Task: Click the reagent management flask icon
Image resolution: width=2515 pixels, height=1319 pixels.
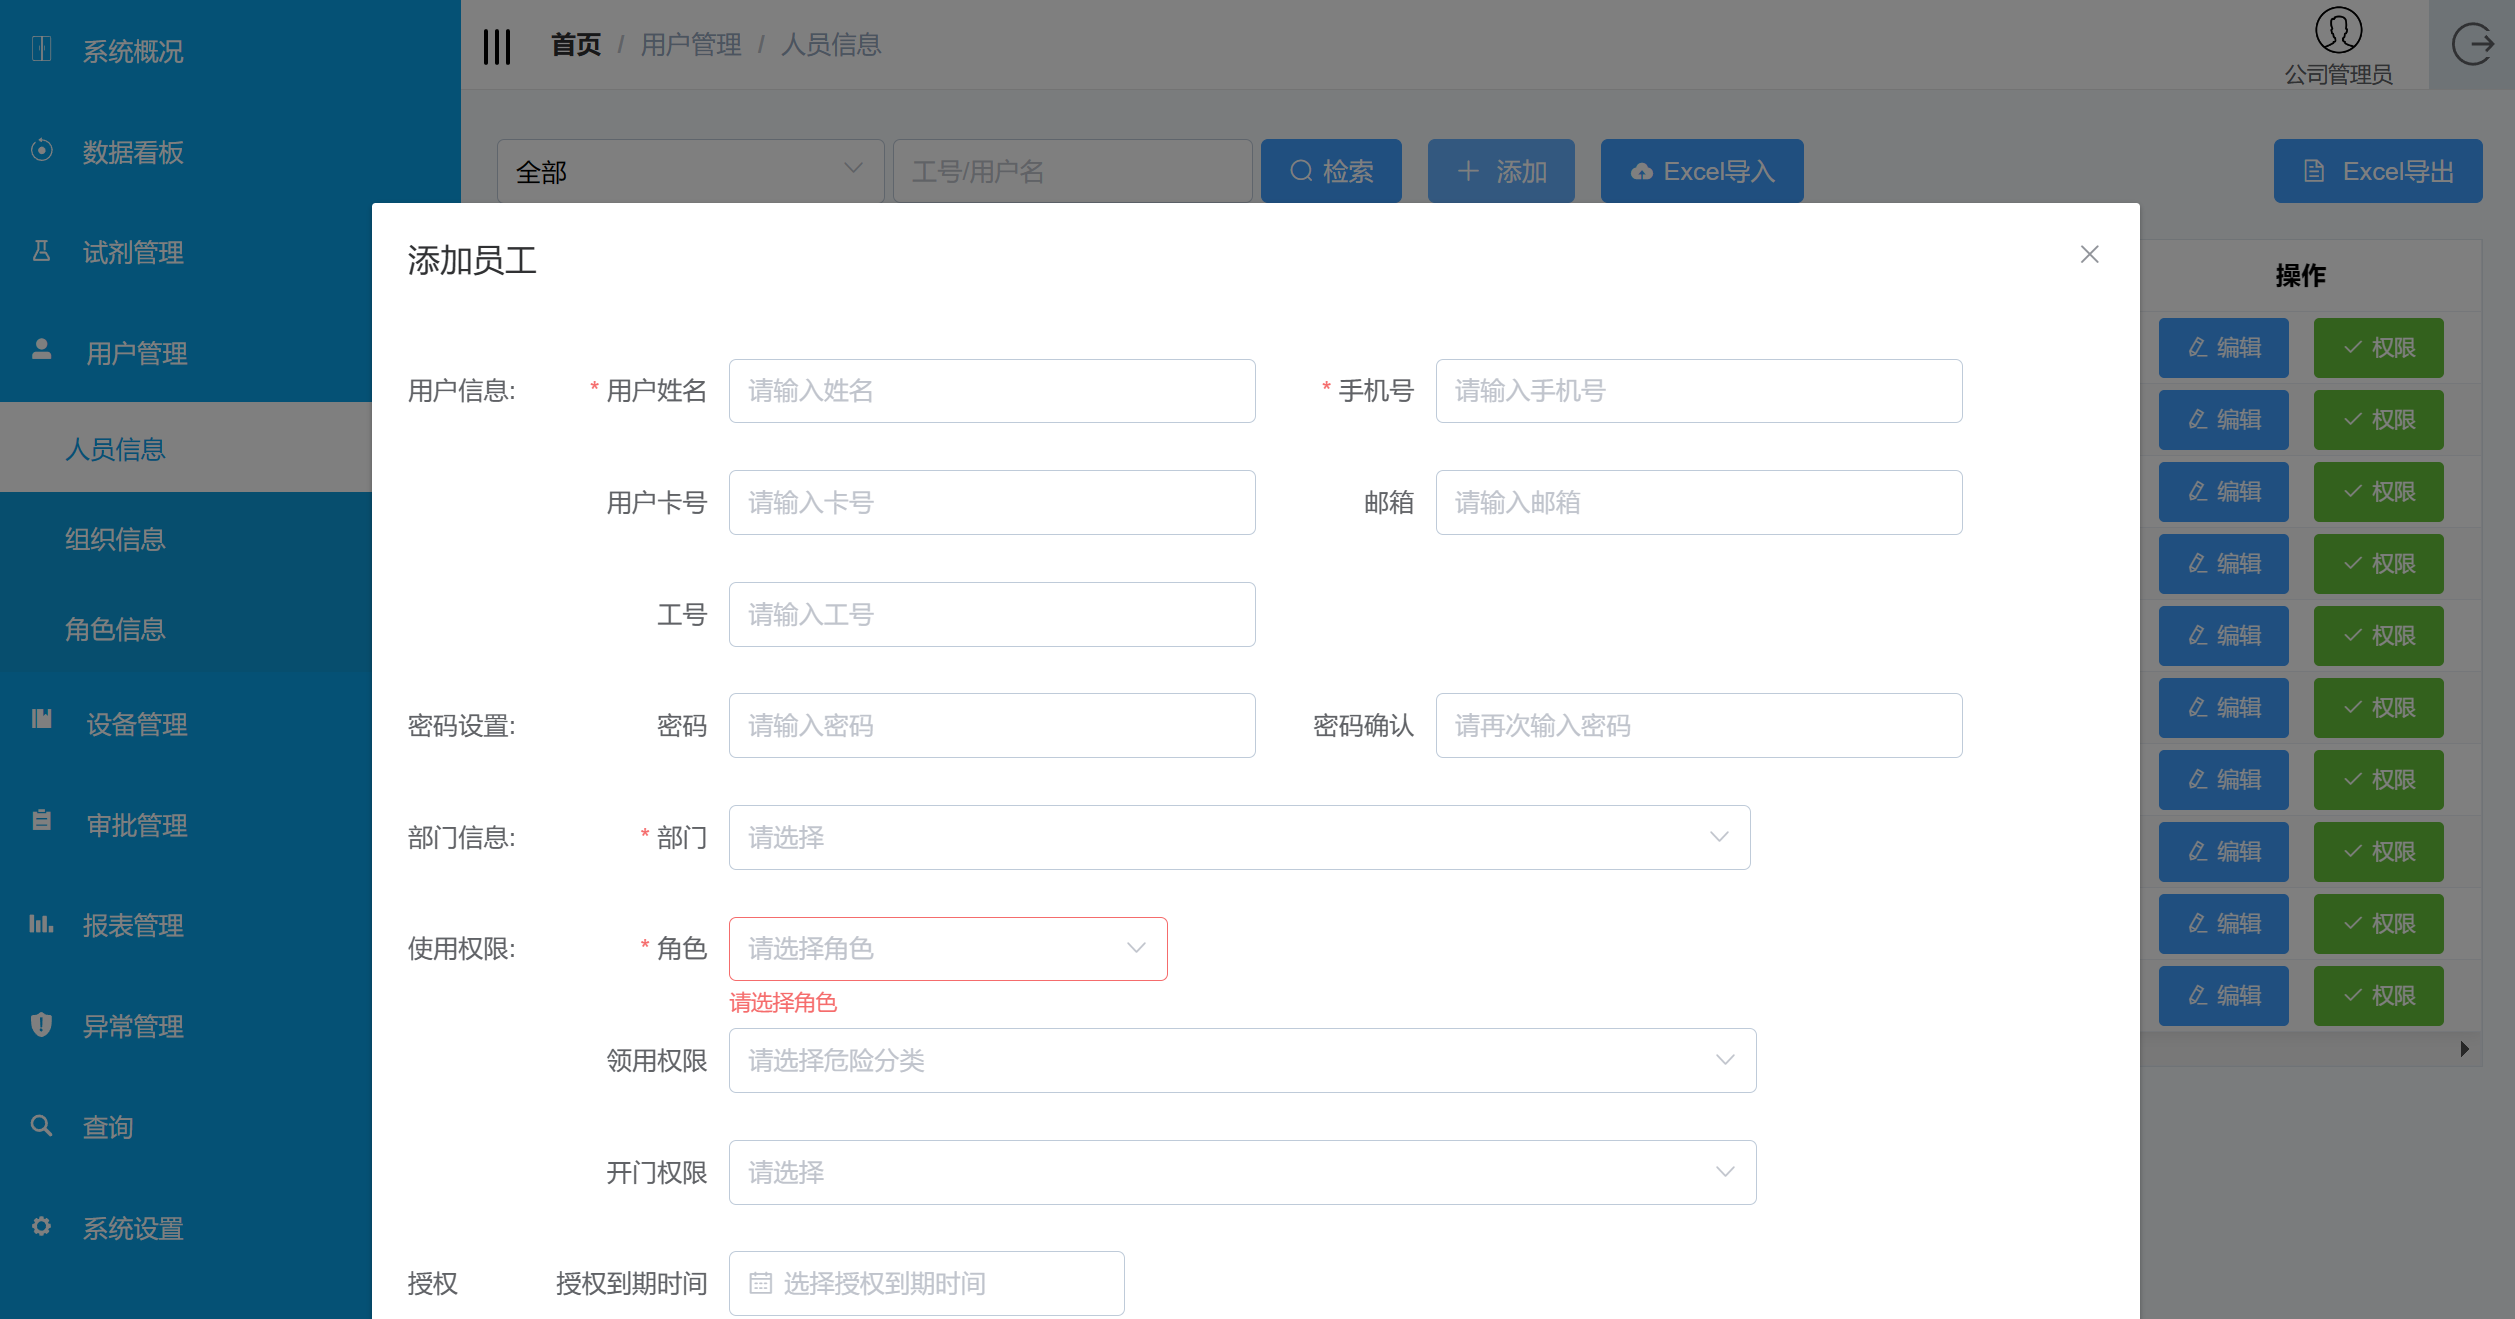Action: click(42, 250)
